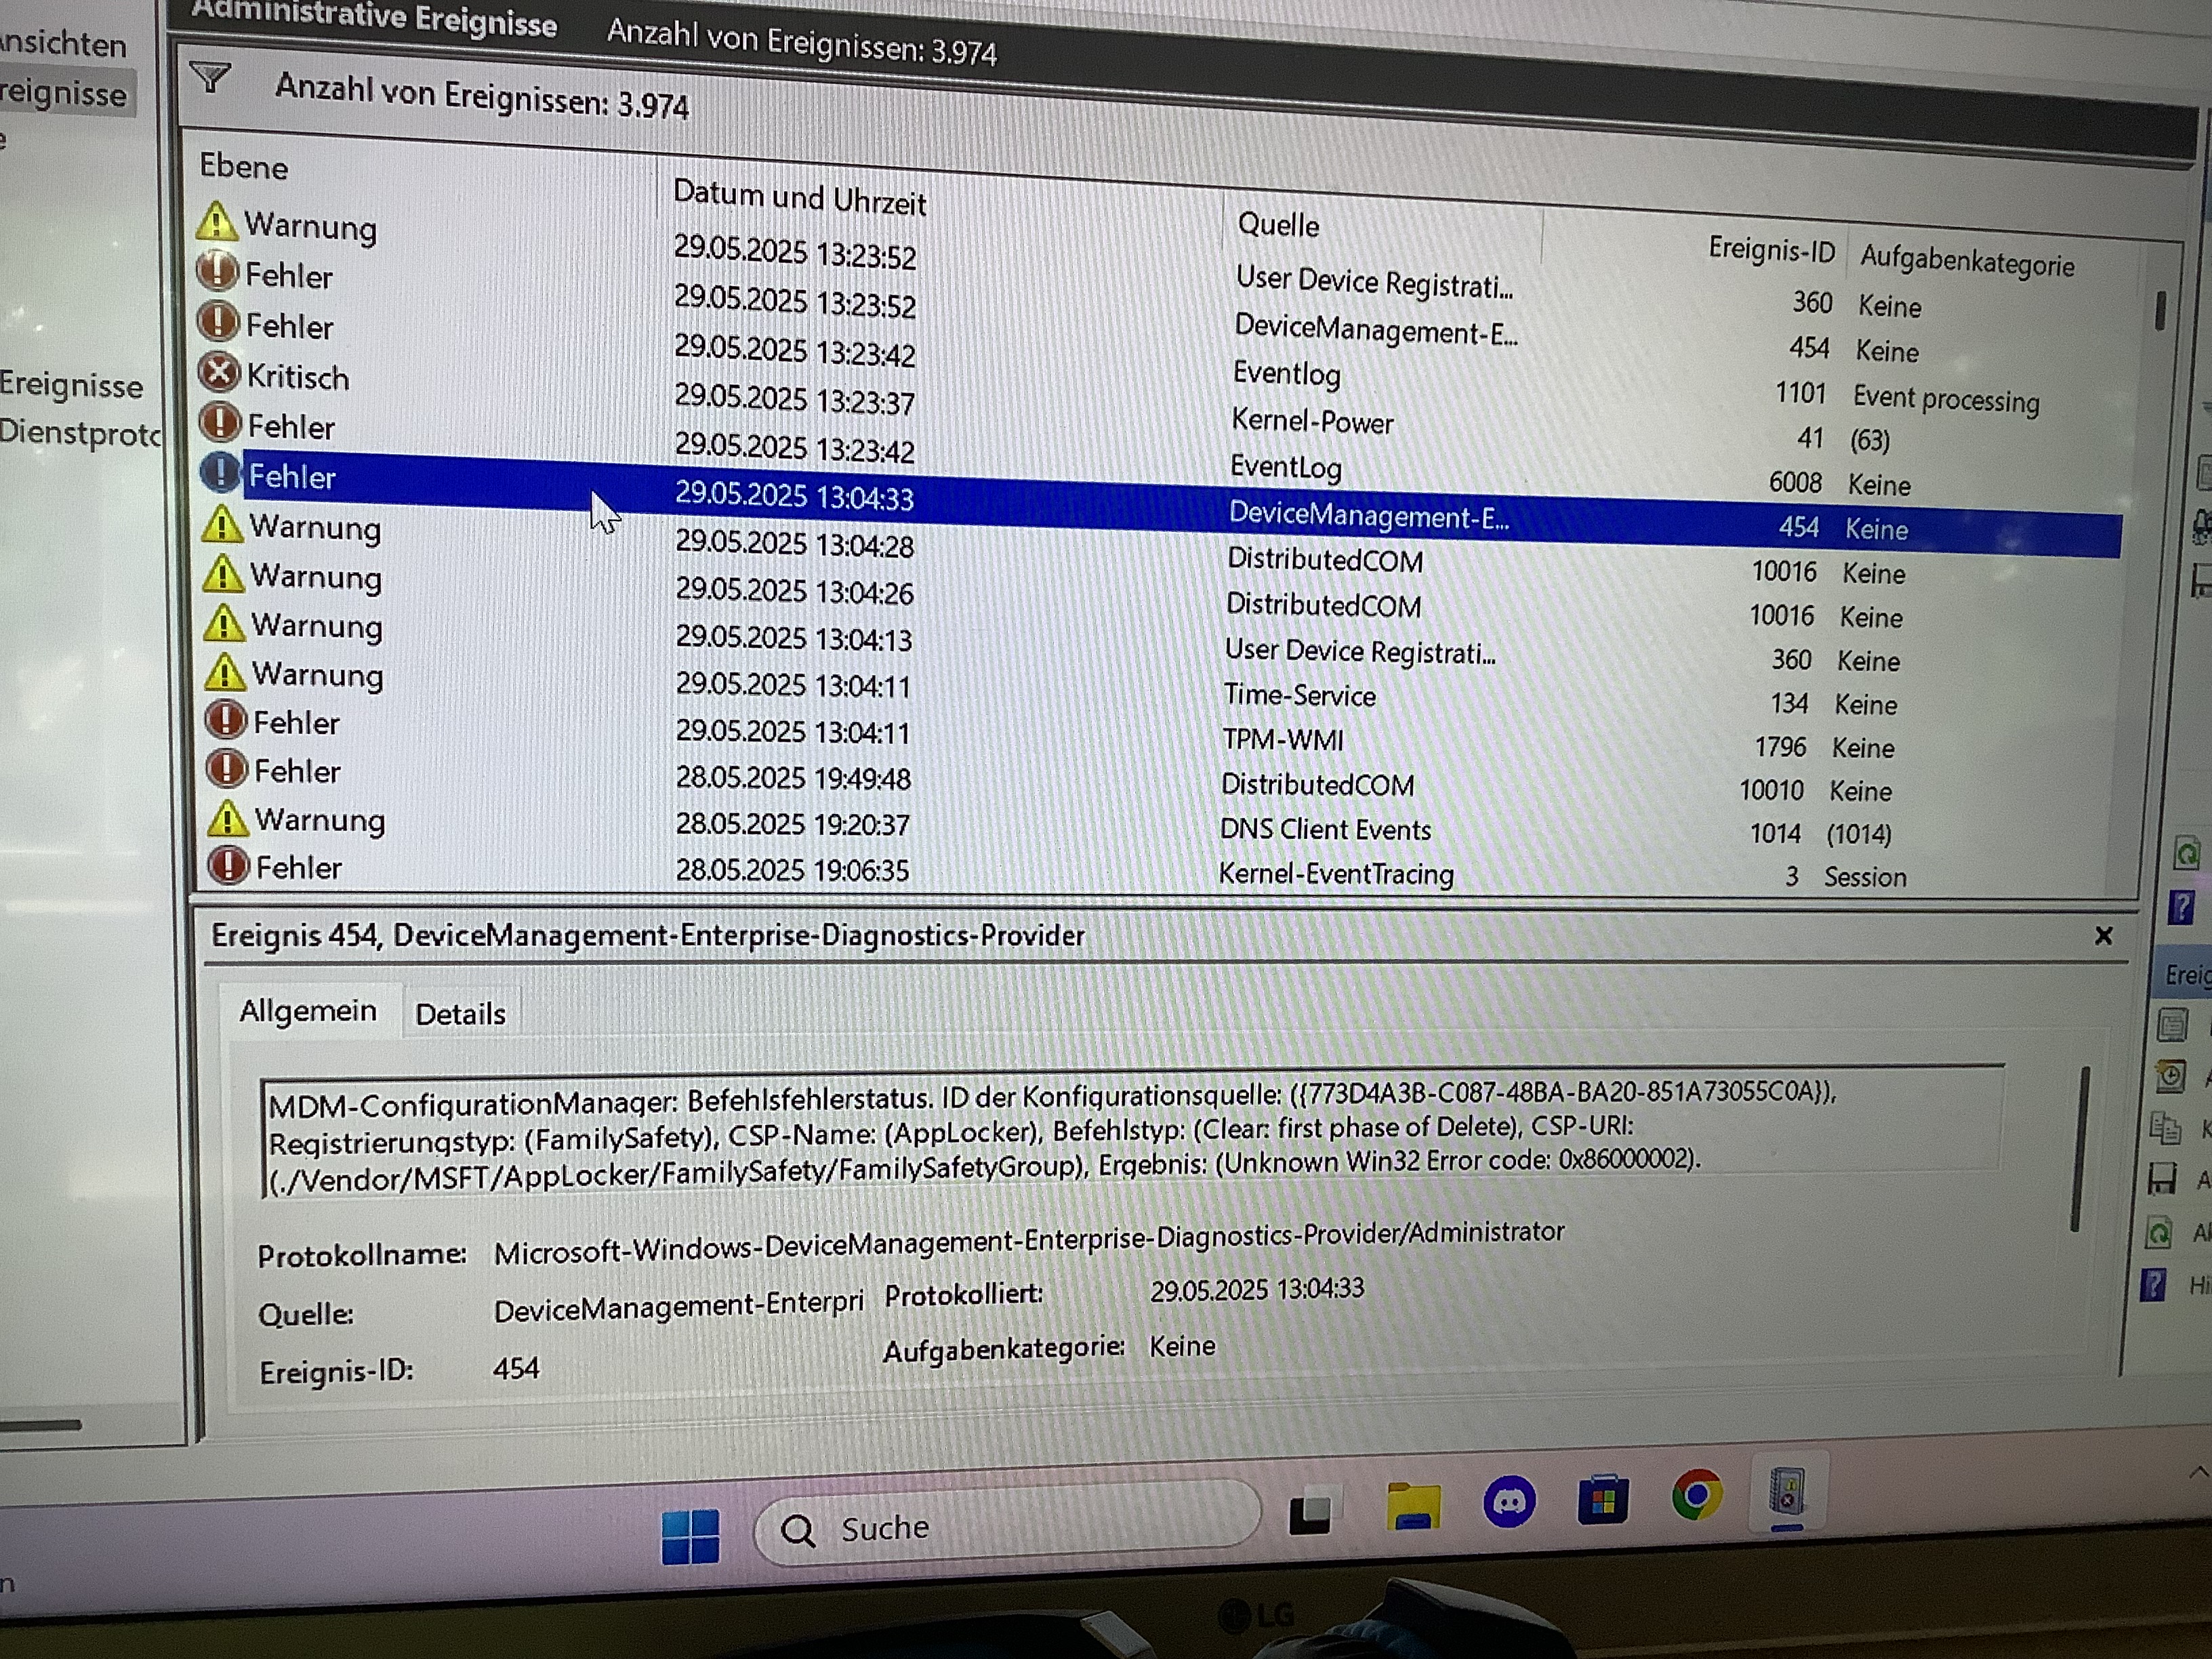Click the Kritisch level error icon

tap(219, 373)
